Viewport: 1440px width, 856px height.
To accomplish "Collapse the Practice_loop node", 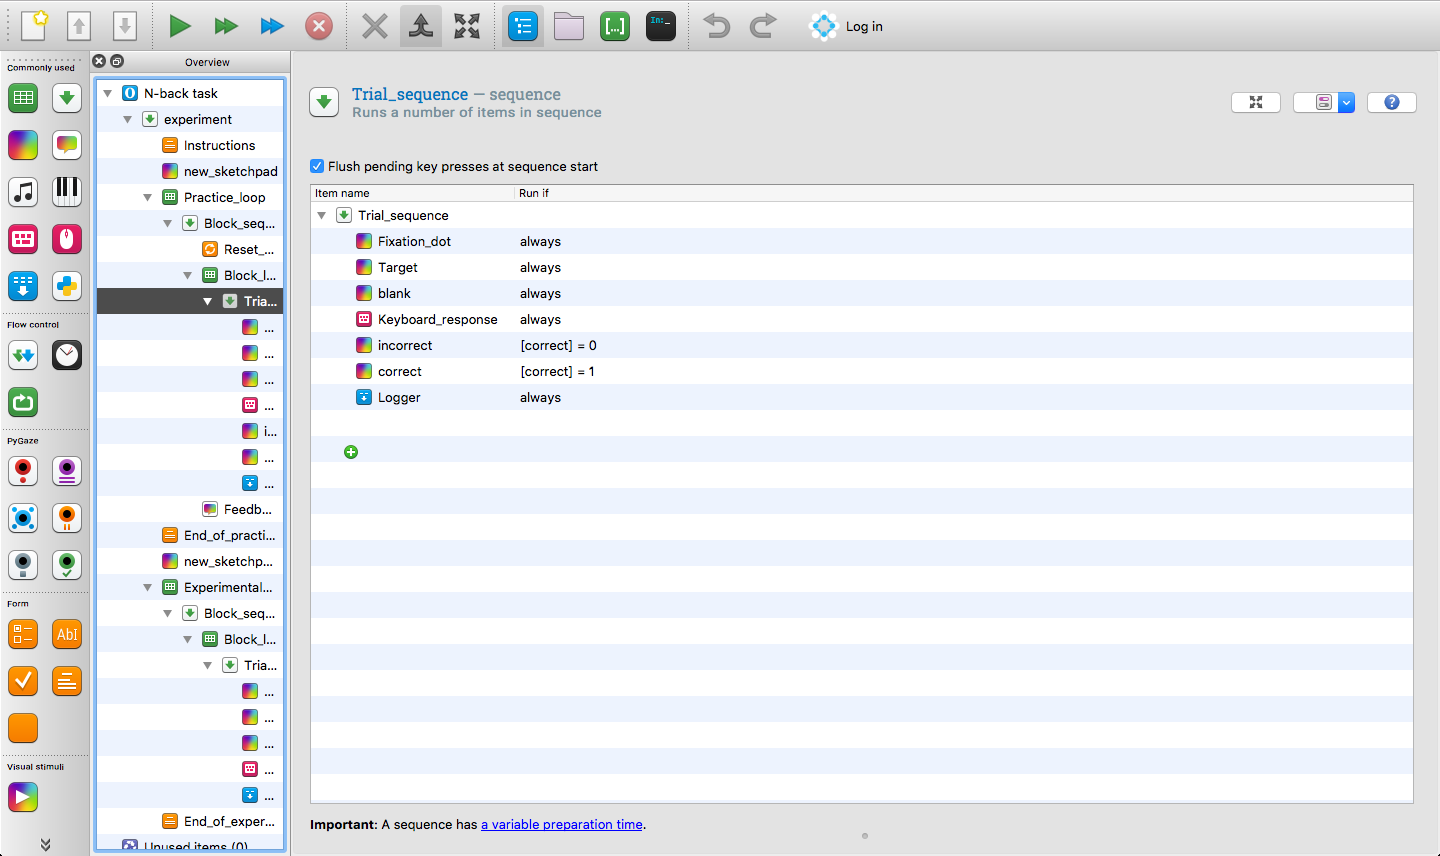I will pyautogui.click(x=147, y=197).
